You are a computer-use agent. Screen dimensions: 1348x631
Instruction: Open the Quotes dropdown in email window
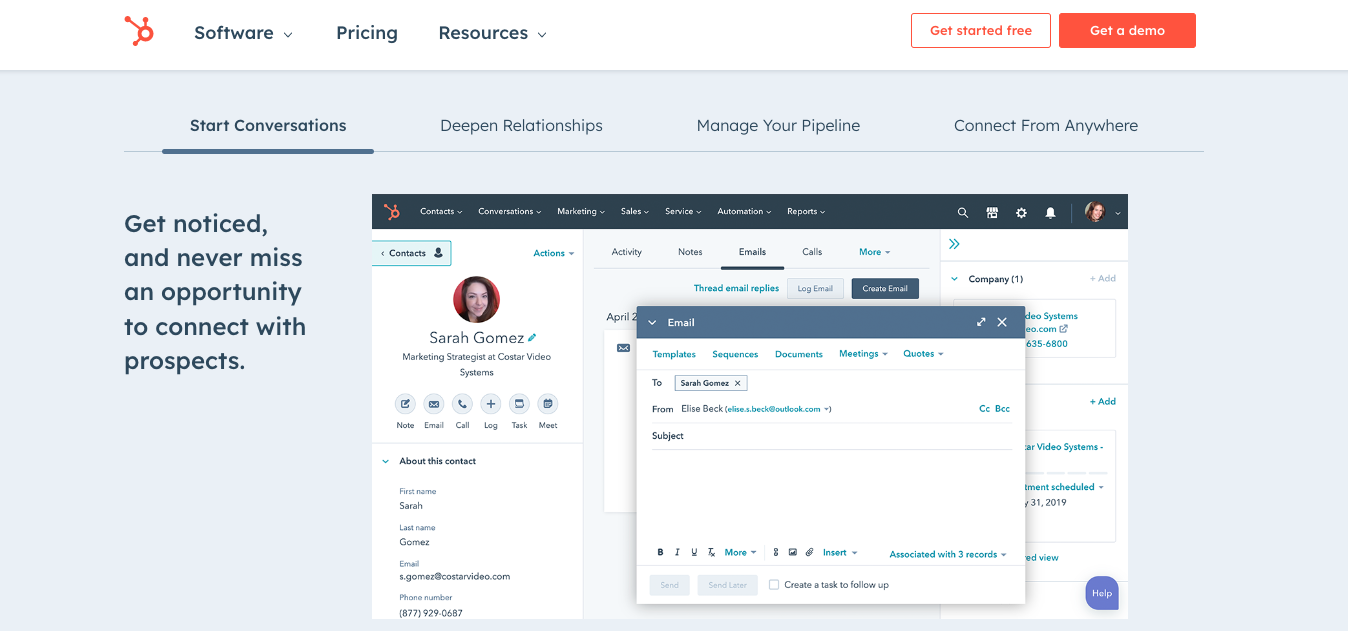(923, 354)
